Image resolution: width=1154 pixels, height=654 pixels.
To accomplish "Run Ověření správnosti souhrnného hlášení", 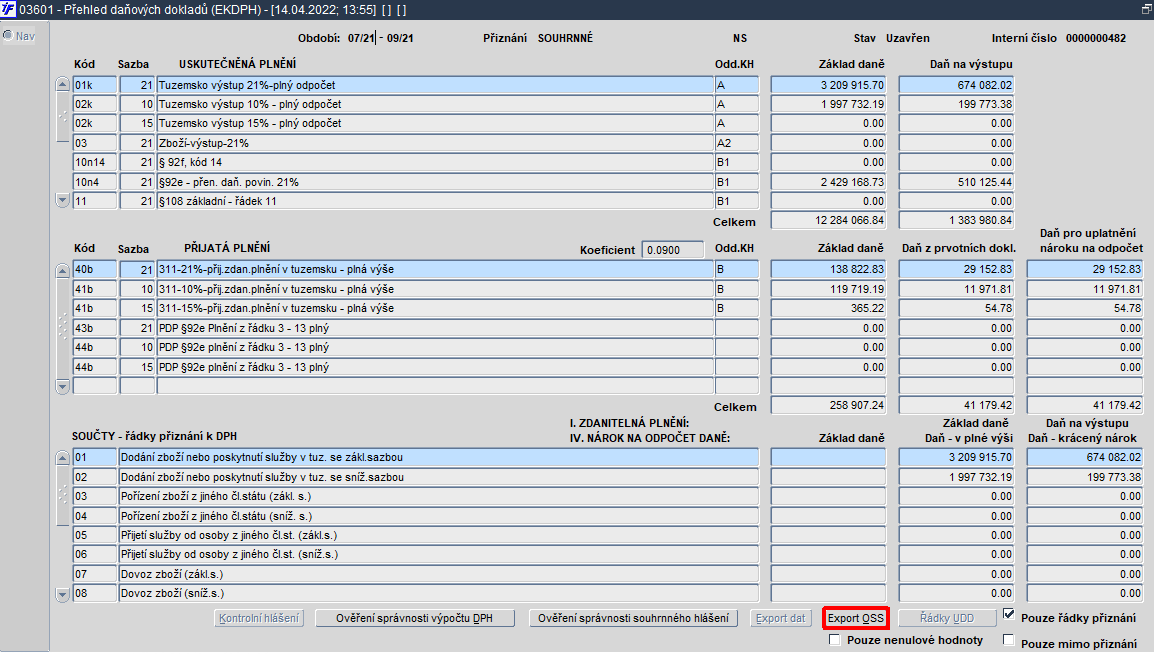I will (x=633, y=618).
